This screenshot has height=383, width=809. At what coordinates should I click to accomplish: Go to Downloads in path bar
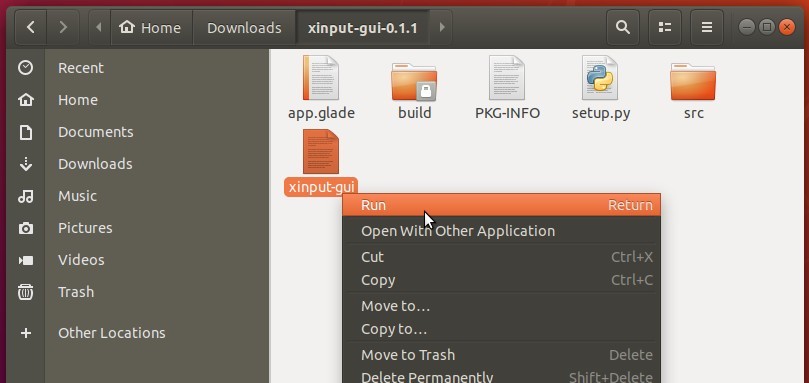coord(244,27)
